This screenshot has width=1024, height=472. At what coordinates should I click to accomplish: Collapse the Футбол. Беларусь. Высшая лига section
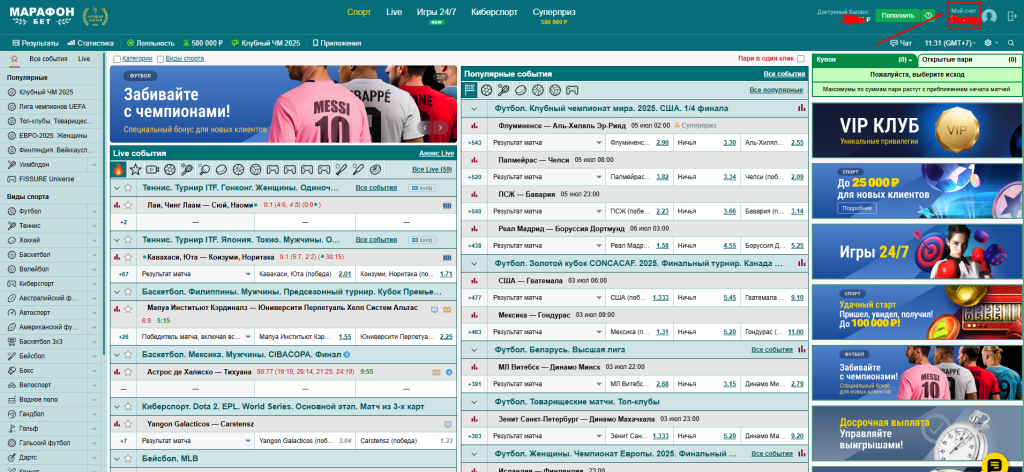pos(473,349)
